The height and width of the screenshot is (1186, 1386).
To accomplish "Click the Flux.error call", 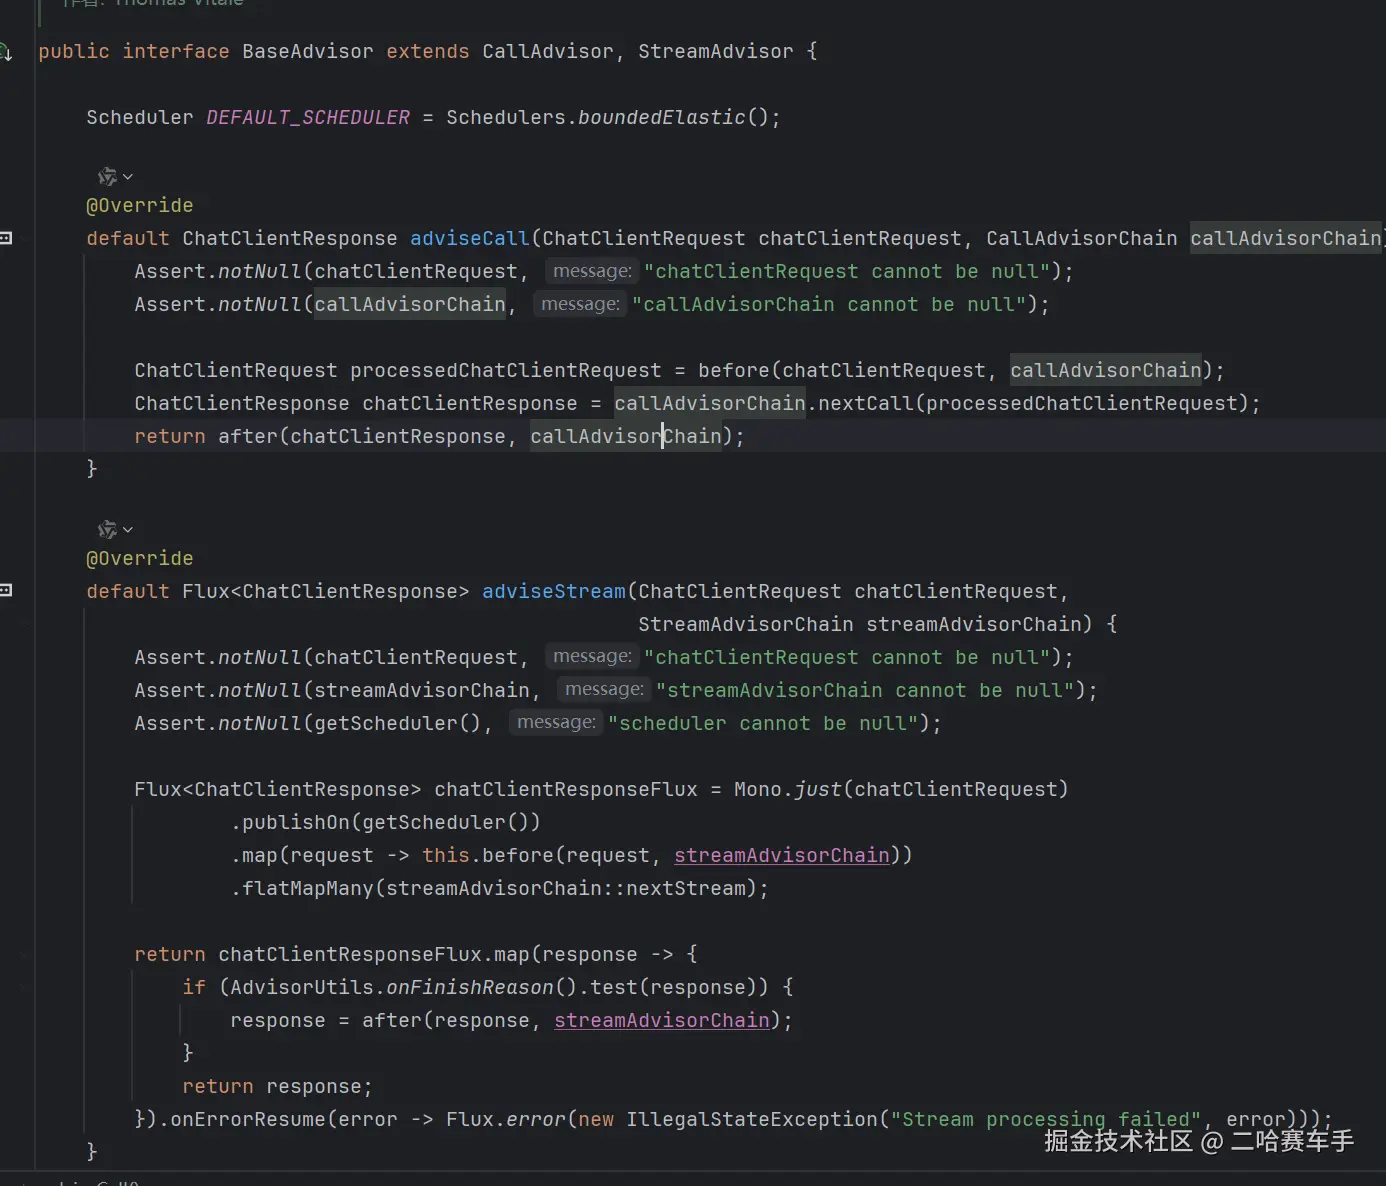I will tap(506, 1119).
